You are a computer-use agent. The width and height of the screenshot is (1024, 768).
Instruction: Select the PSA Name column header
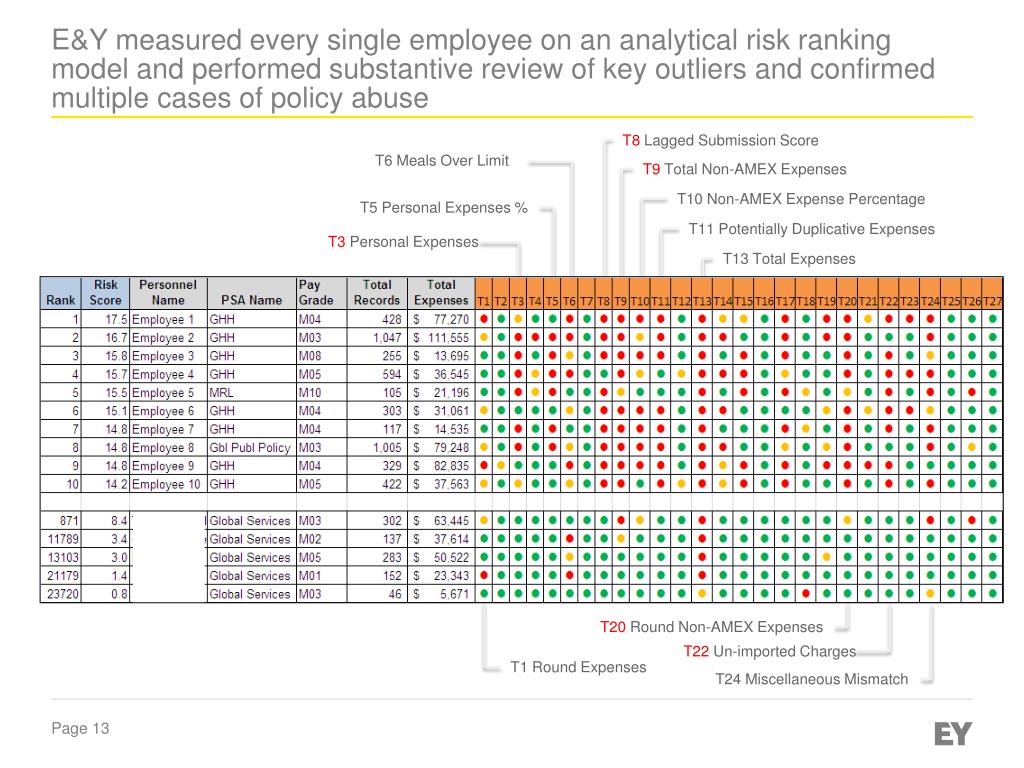[x=251, y=293]
